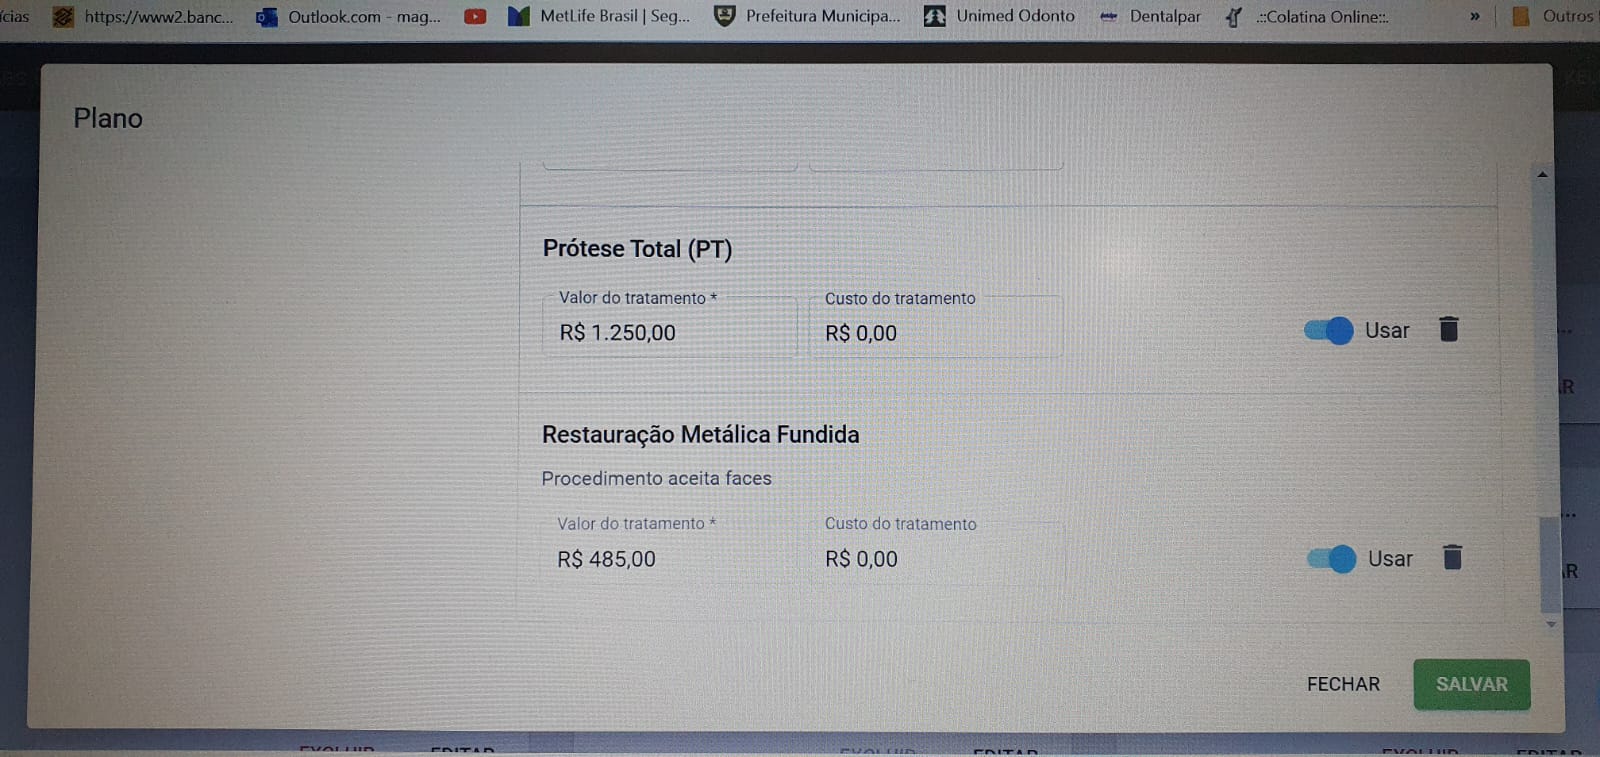Open the Outros bookmarks folder

(1553, 16)
